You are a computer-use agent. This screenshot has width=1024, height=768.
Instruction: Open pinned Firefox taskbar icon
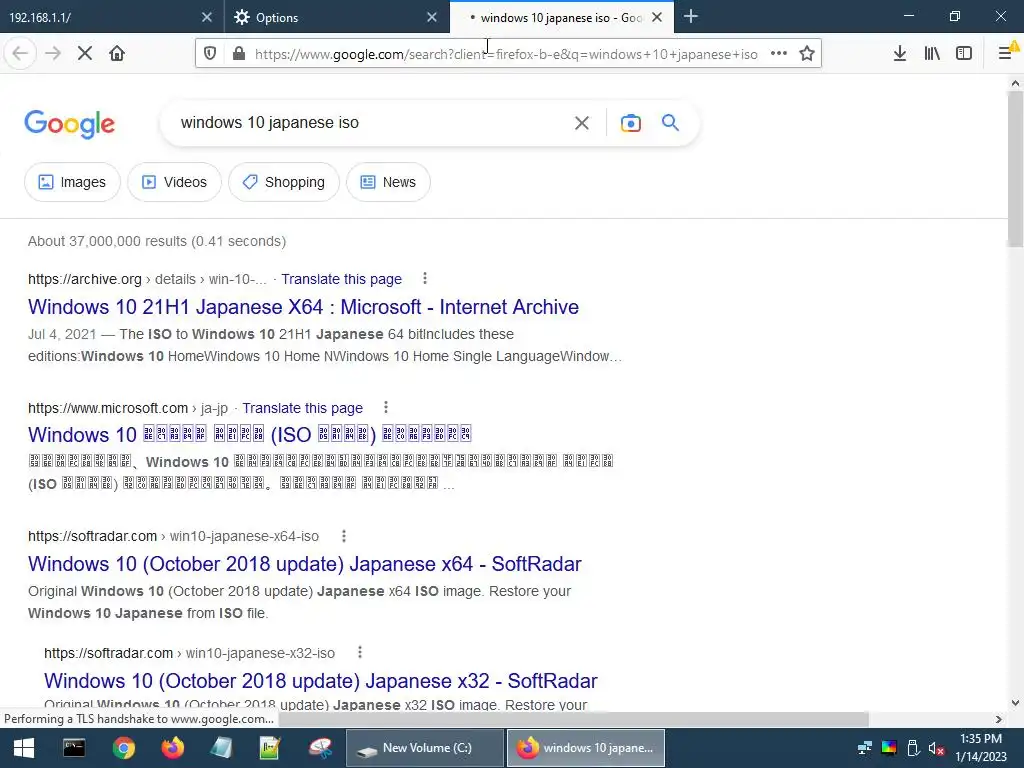pyautogui.click(x=172, y=748)
